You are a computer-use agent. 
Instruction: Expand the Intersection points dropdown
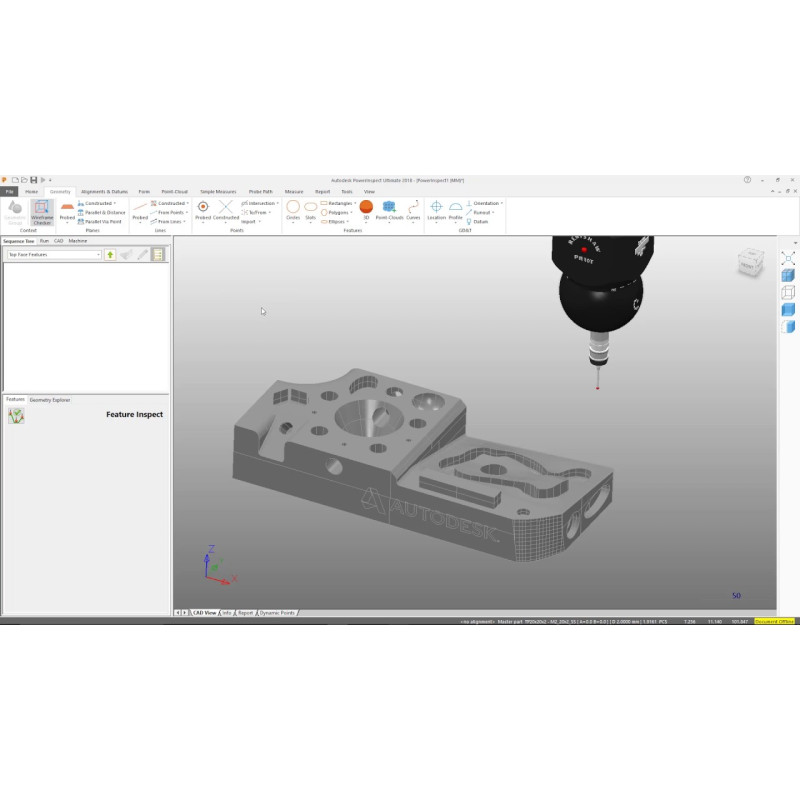pos(275,203)
